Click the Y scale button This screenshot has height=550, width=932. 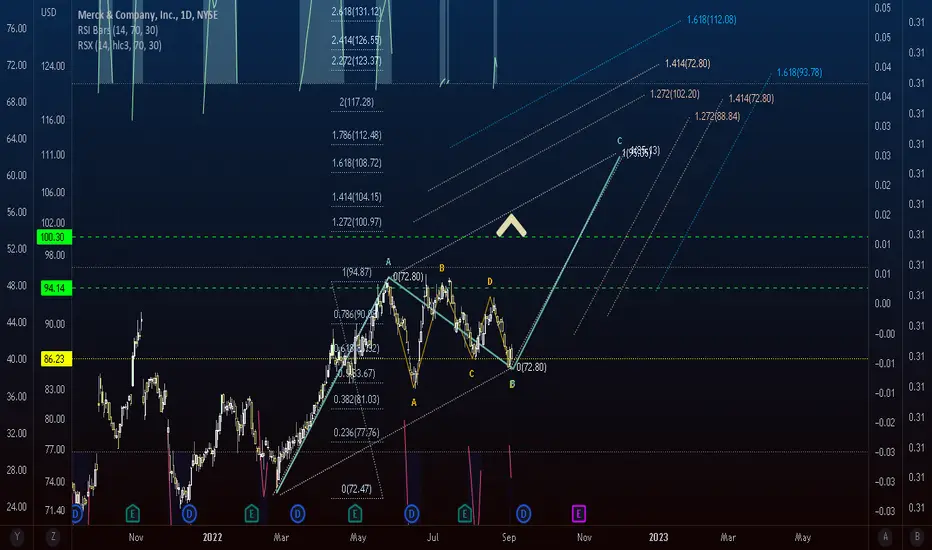pyautogui.click(x=17, y=537)
